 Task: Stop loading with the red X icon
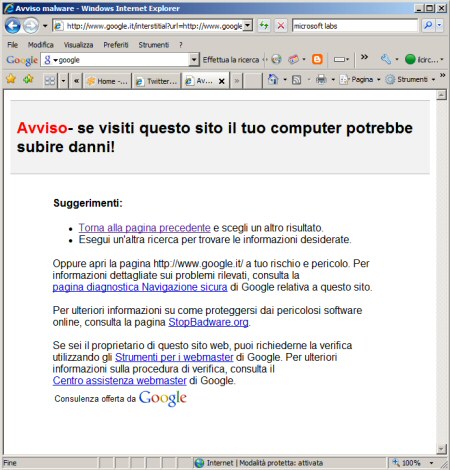(x=281, y=26)
